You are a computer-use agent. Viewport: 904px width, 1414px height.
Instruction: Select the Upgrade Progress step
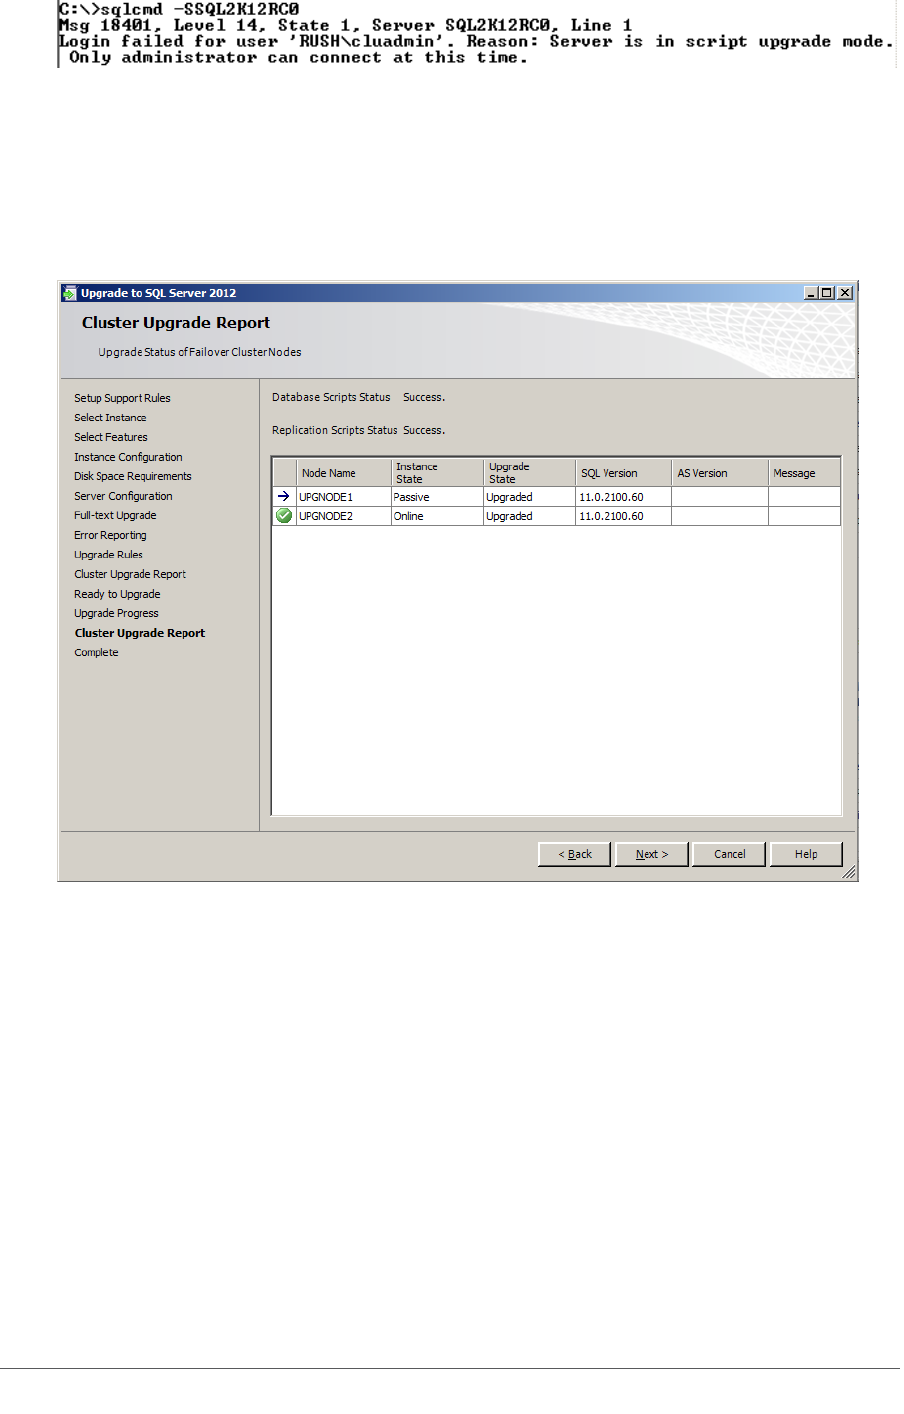[x=116, y=613]
